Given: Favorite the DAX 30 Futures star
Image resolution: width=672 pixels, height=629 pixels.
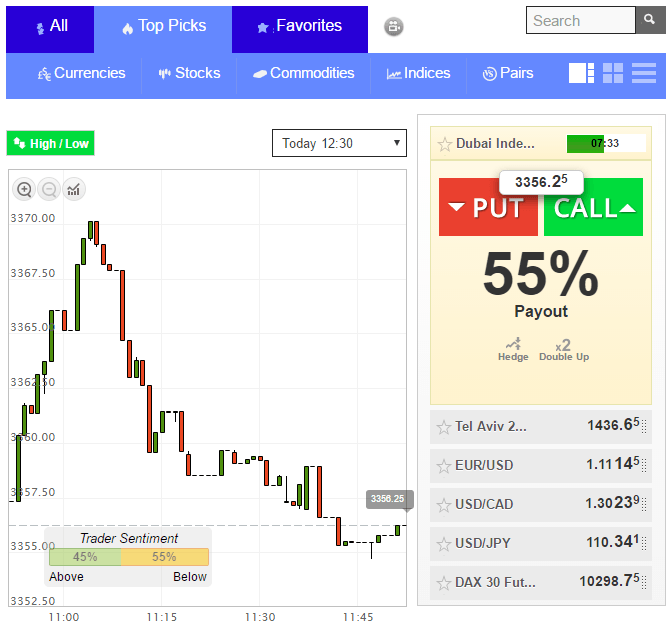Looking at the screenshot, I should (x=444, y=583).
